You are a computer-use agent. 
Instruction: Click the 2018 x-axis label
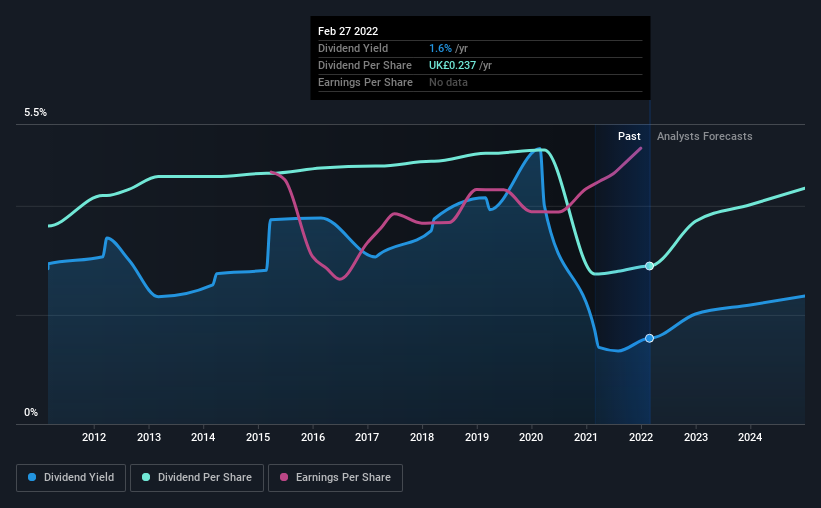tap(422, 437)
